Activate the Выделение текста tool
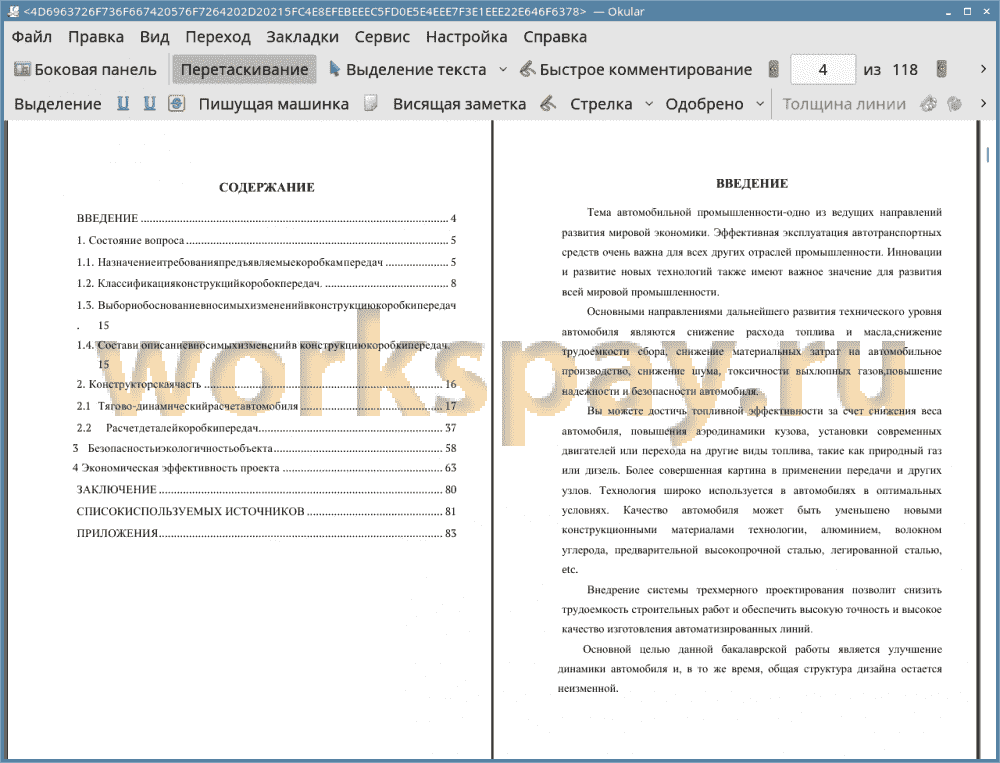 tap(407, 70)
